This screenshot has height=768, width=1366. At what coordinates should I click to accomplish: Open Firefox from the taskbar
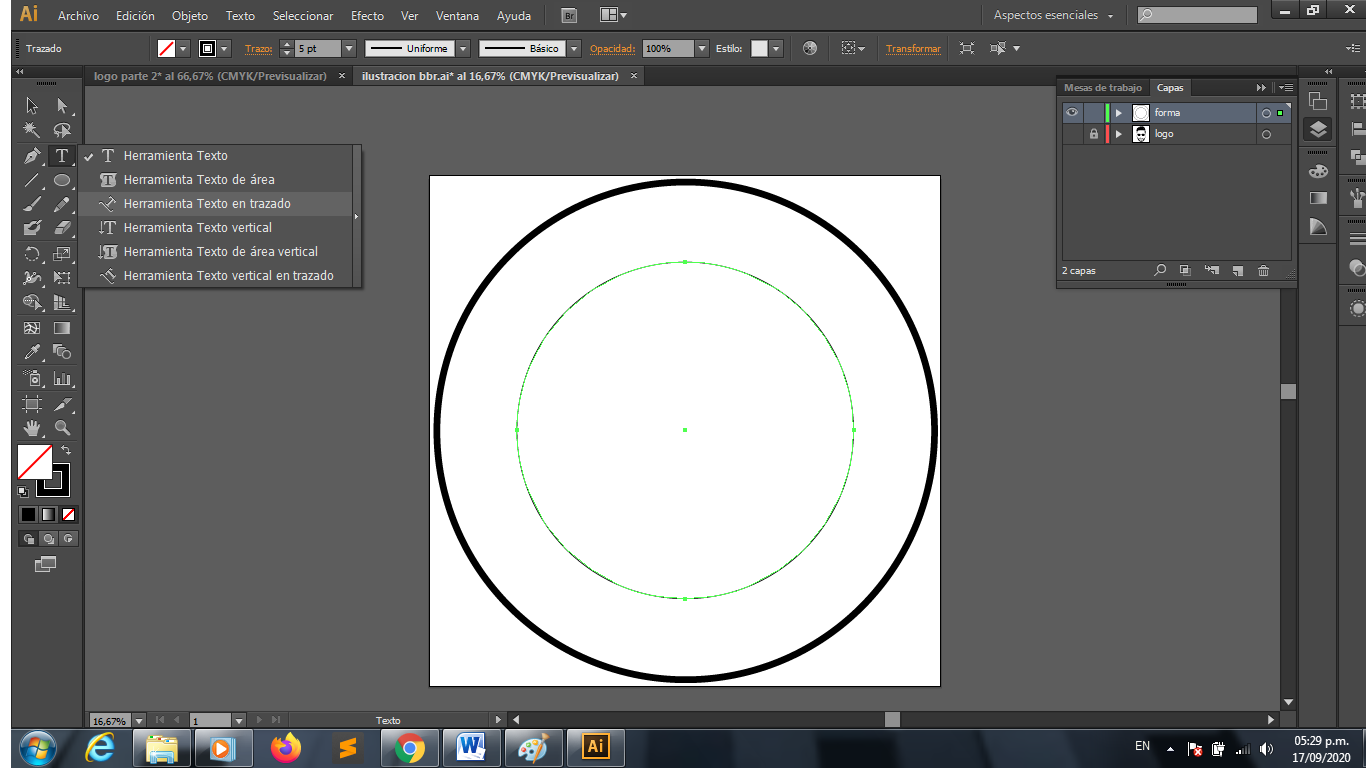pyautogui.click(x=286, y=747)
